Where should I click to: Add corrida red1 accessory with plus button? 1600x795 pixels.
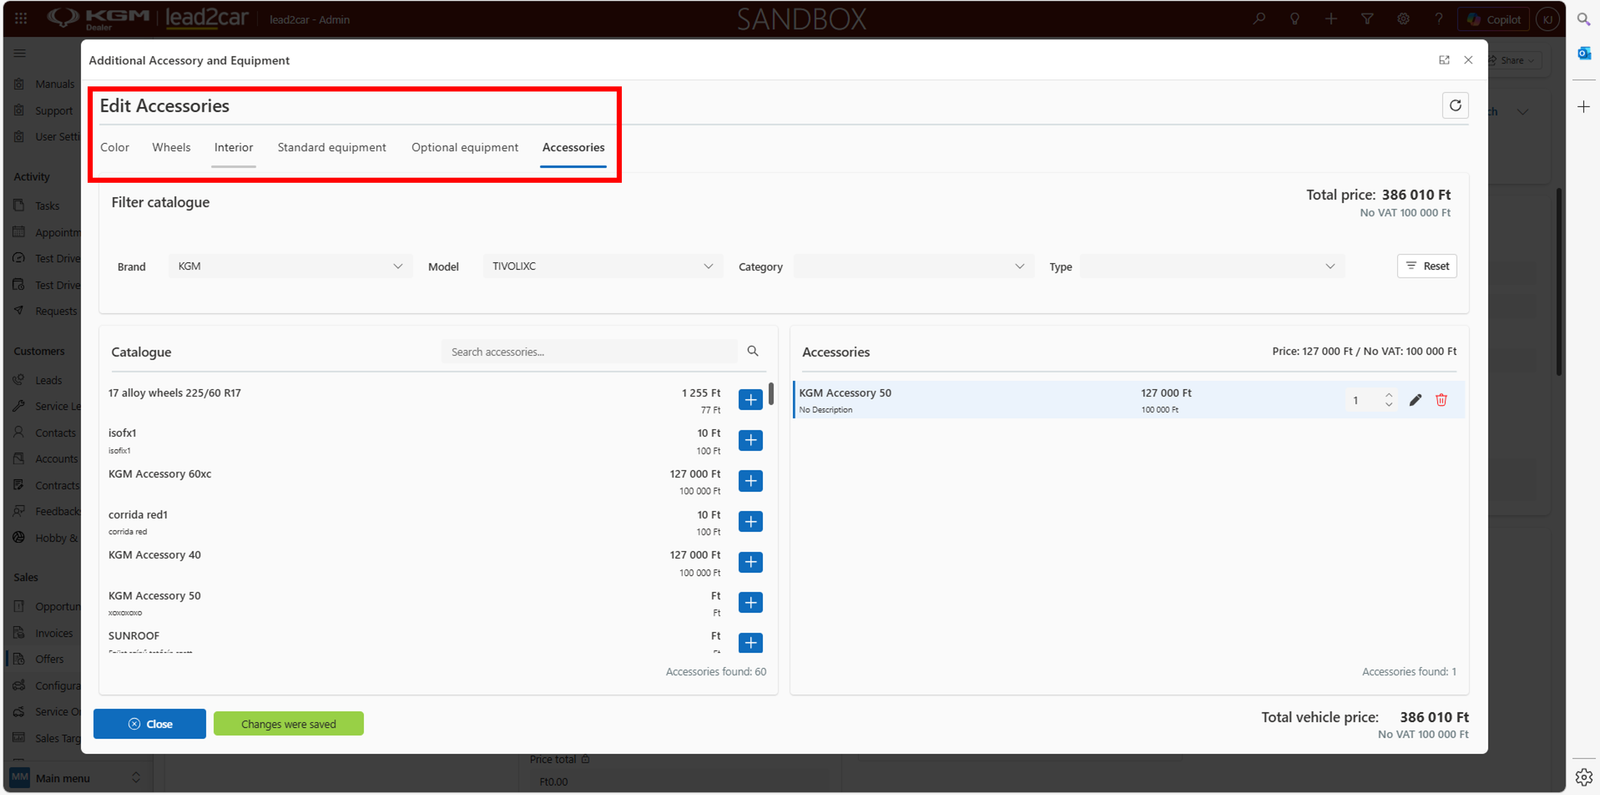[750, 522]
